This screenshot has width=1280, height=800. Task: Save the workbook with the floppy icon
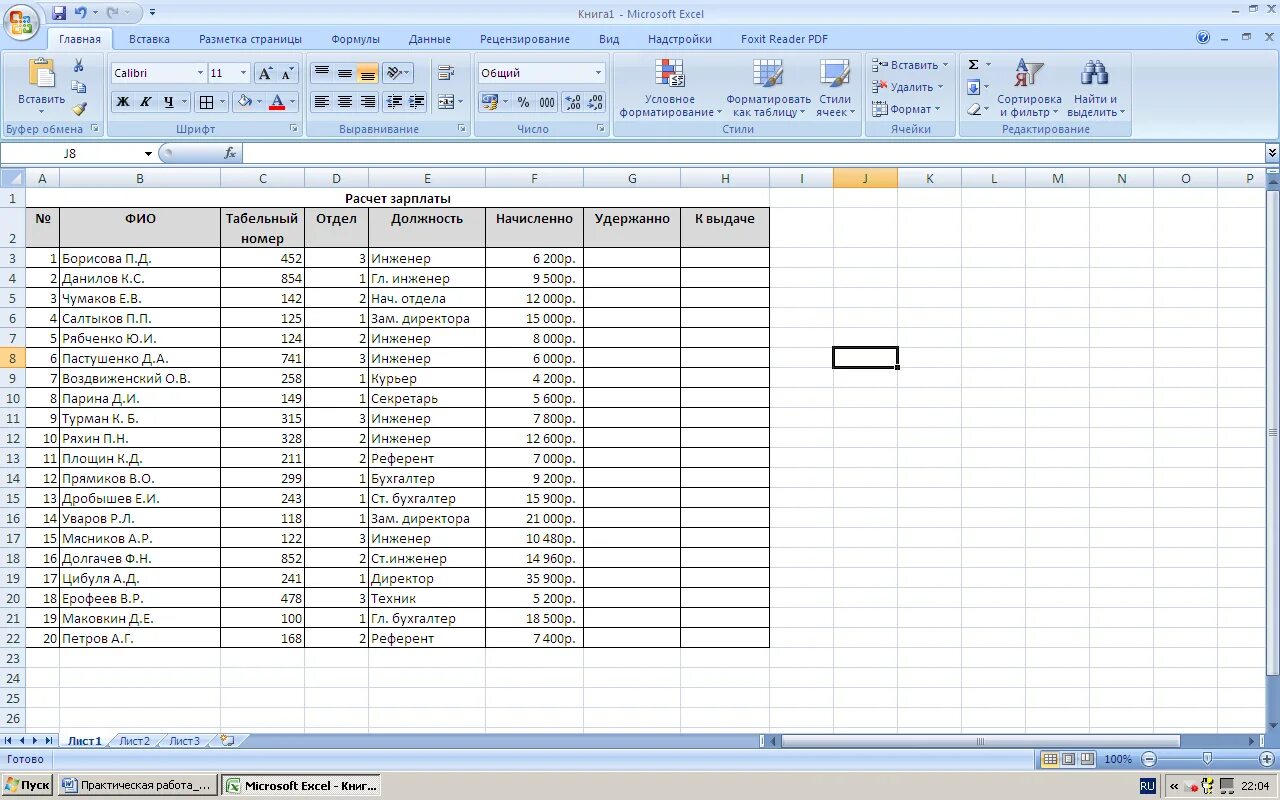[59, 13]
